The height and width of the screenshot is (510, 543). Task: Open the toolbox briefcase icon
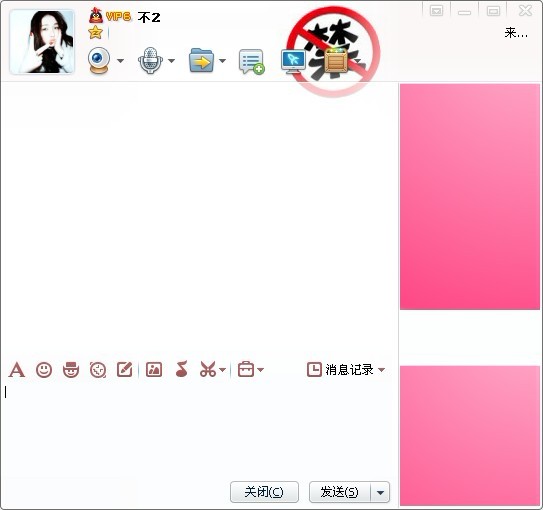tap(246, 369)
